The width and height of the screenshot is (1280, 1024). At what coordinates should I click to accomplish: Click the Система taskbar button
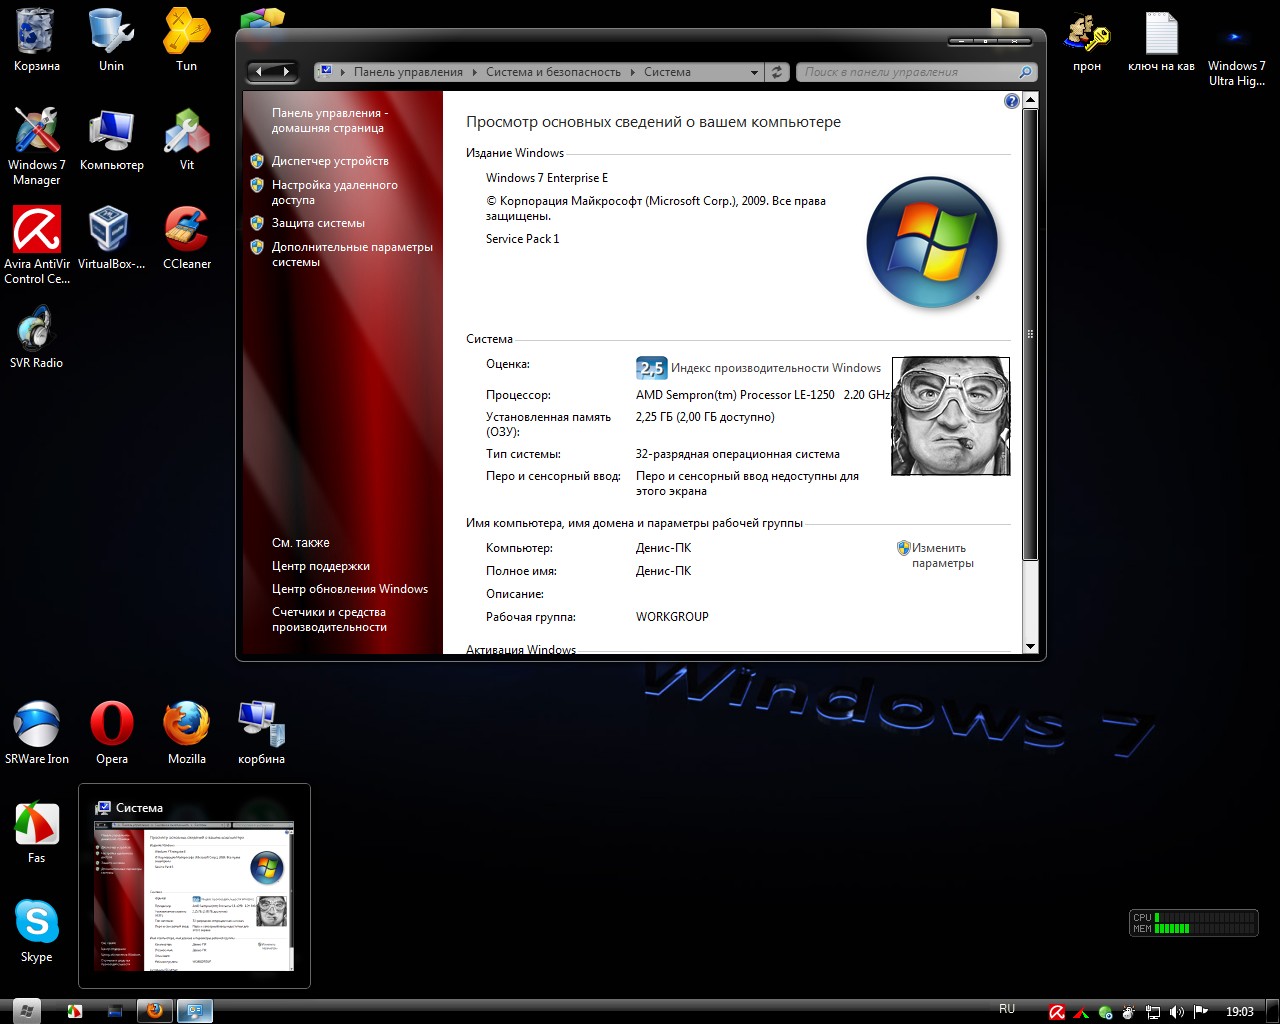(x=195, y=1011)
